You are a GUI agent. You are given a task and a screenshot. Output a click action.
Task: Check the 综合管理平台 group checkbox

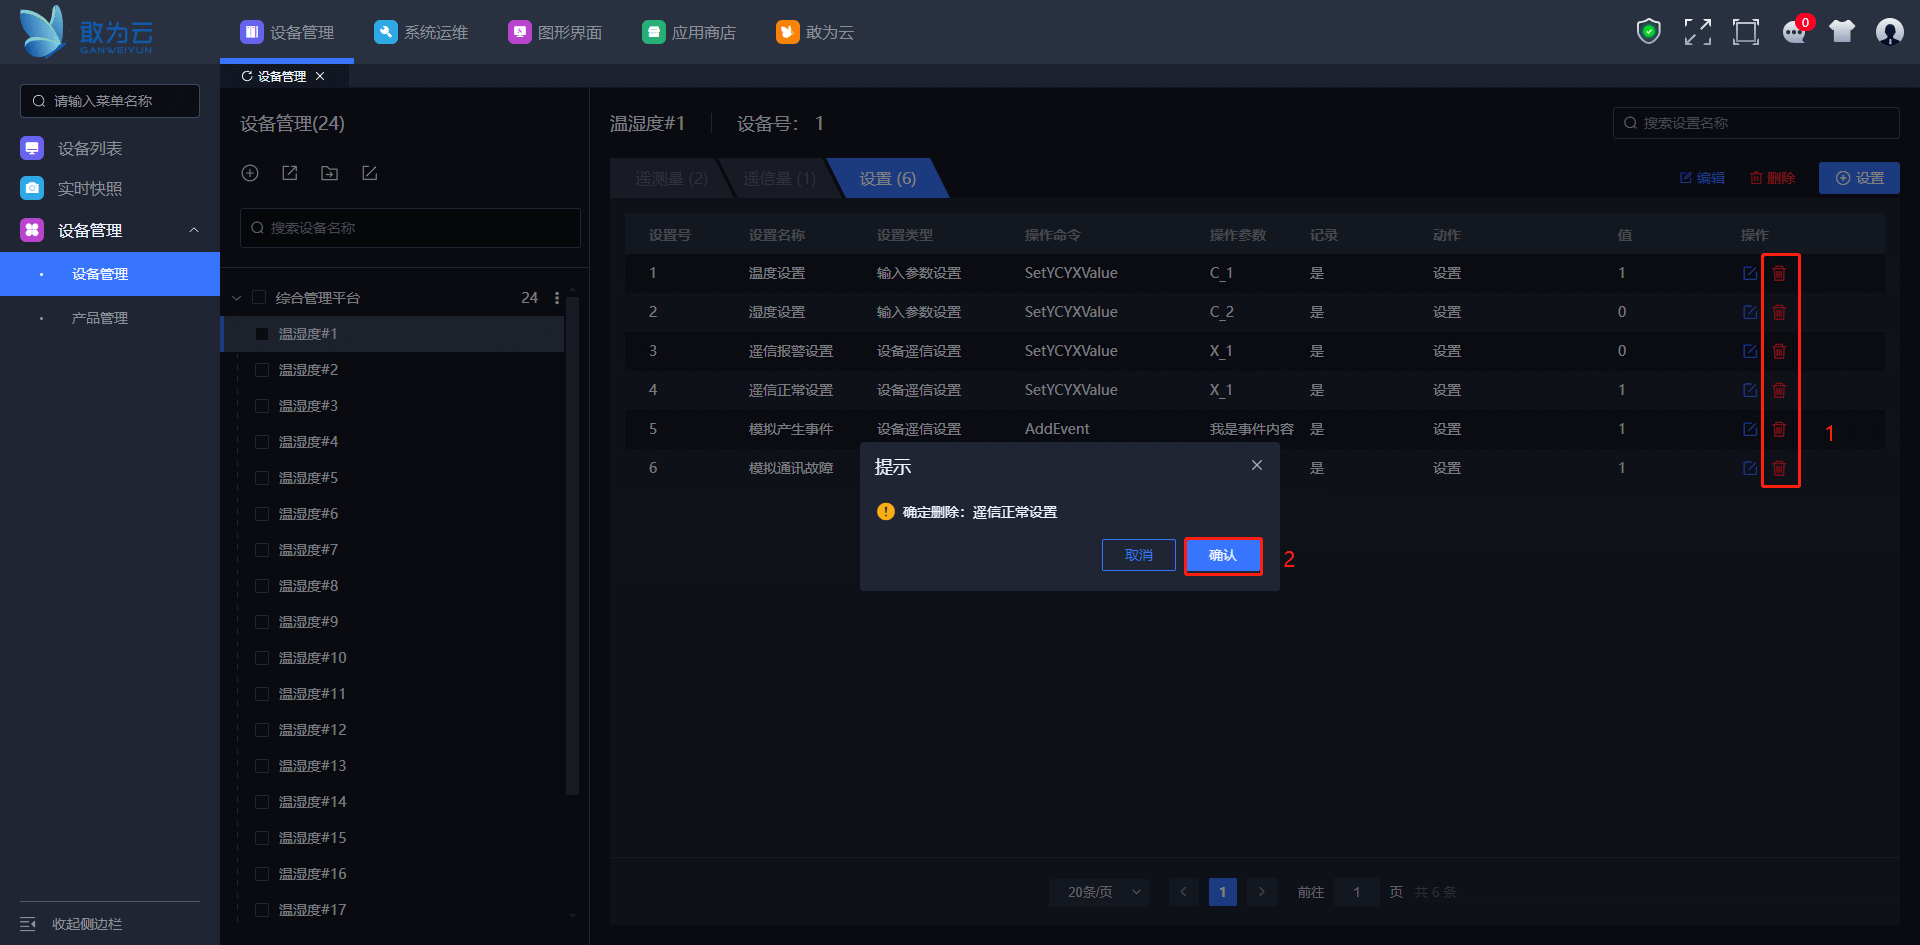point(259,298)
